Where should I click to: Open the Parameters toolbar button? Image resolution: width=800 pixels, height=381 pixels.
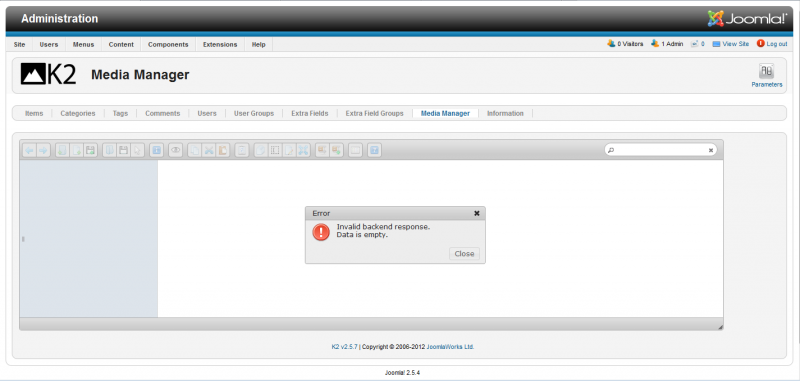(766, 75)
